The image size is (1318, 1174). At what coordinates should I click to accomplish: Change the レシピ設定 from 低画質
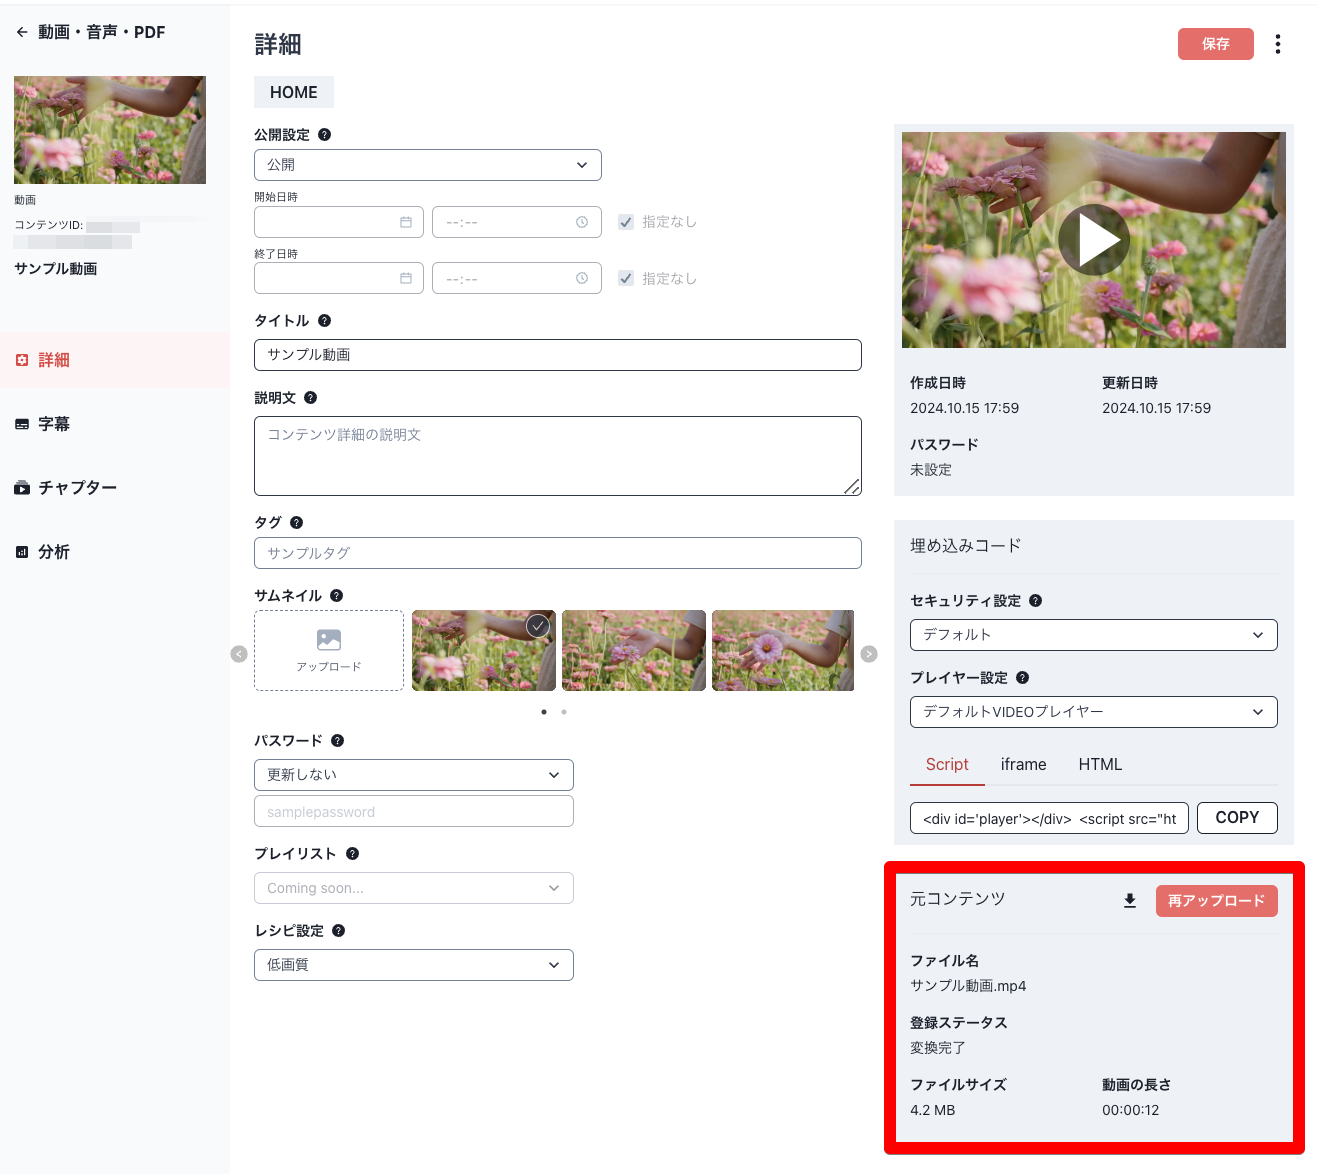tap(413, 964)
